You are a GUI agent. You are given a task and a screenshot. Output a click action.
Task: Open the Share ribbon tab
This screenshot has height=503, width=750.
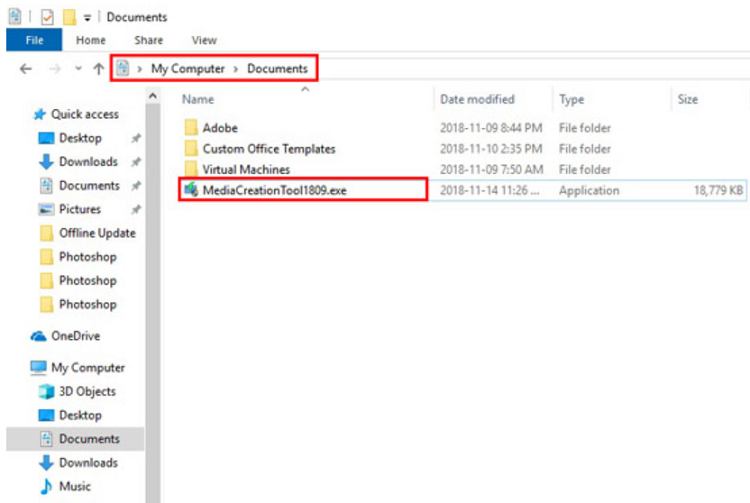point(149,40)
